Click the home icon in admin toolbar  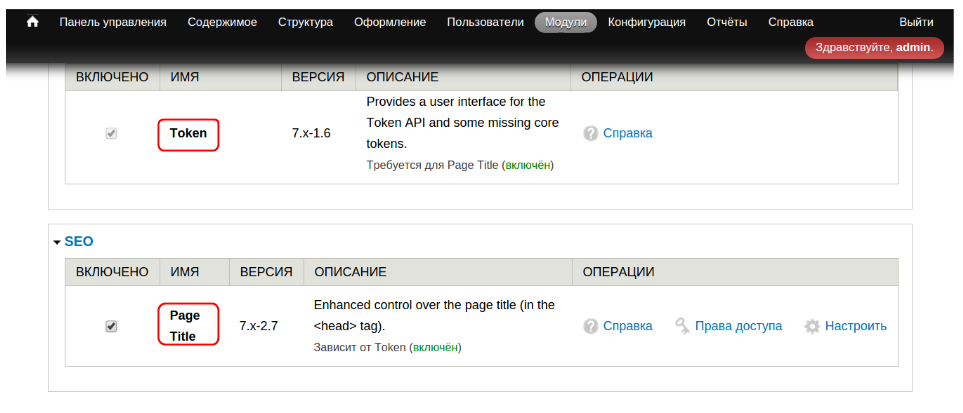pos(33,22)
